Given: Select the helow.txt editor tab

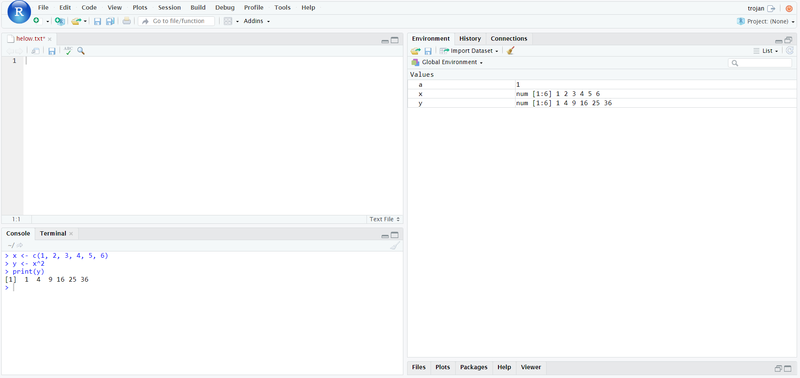Looking at the screenshot, I should (x=30, y=39).
